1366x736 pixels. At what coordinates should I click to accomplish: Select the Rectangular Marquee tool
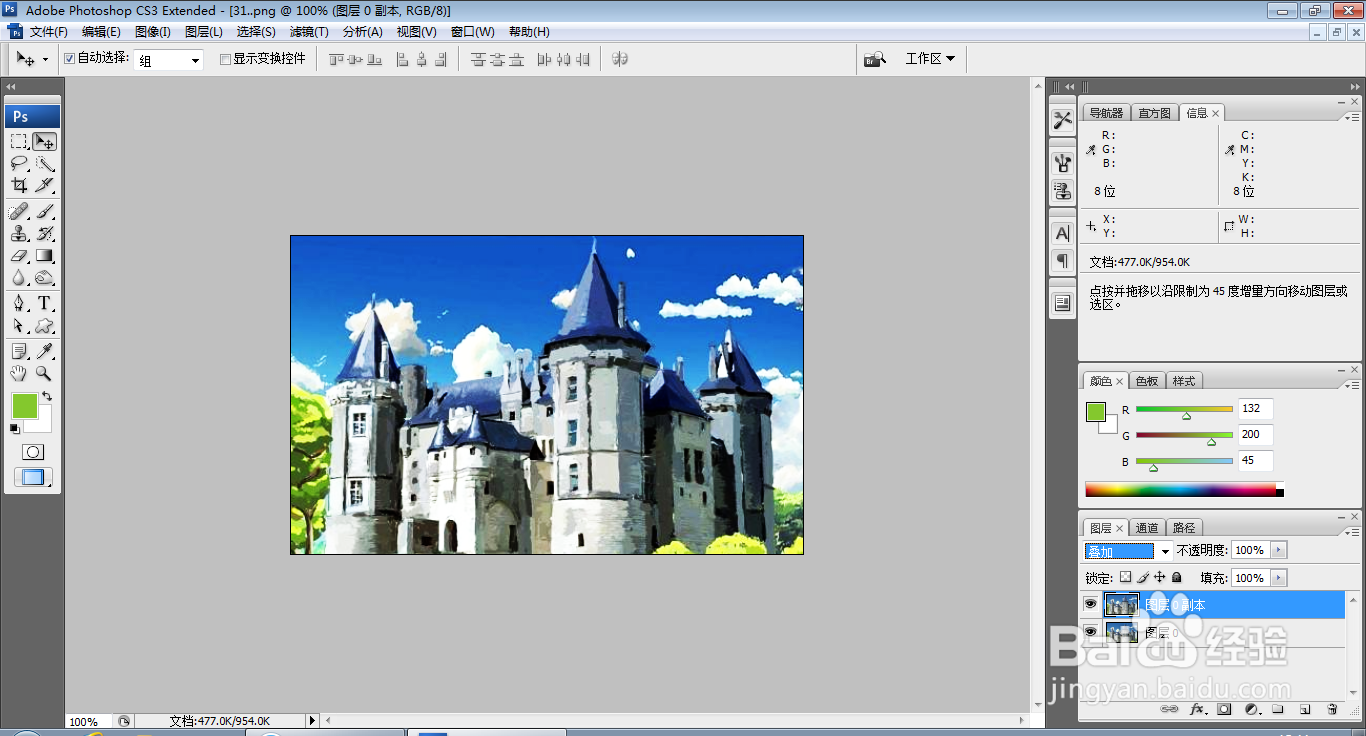[19, 142]
